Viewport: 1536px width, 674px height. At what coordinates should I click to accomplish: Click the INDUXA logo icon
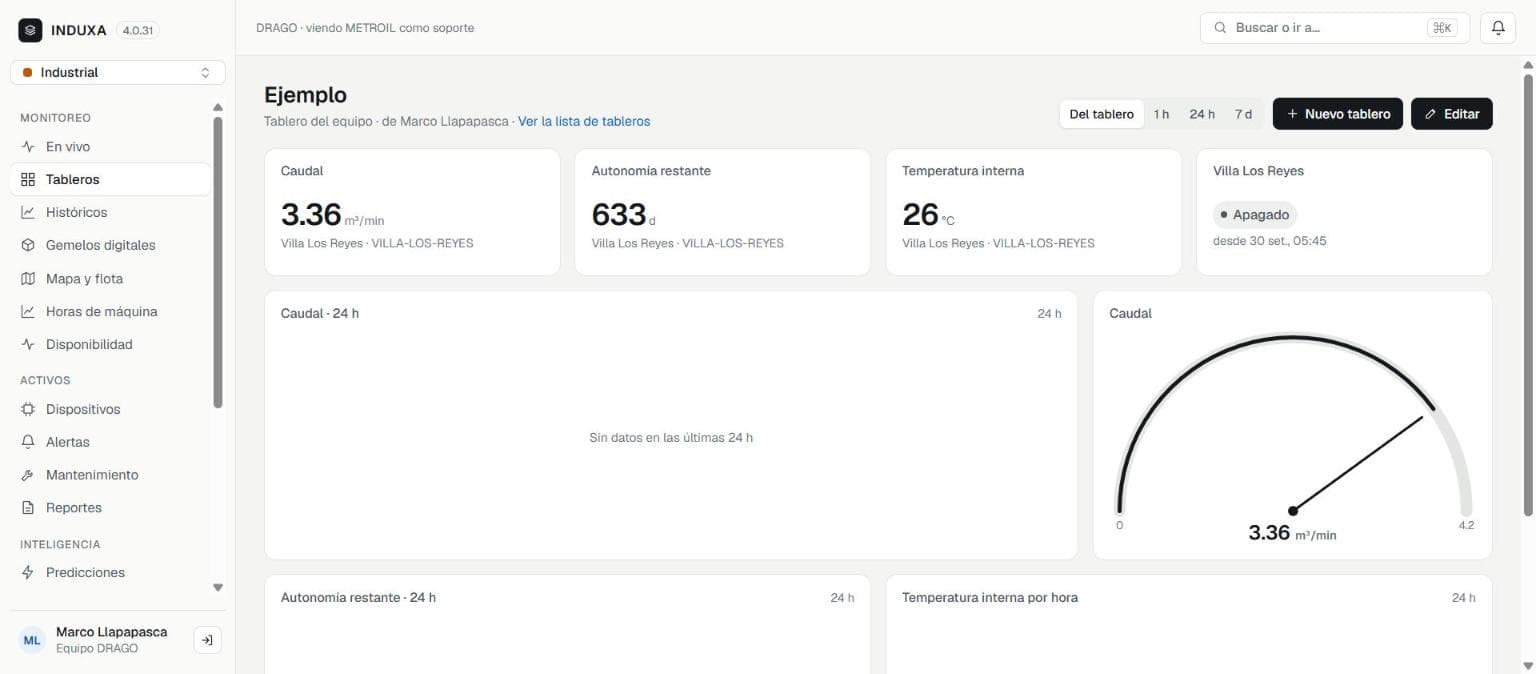tap(30, 30)
